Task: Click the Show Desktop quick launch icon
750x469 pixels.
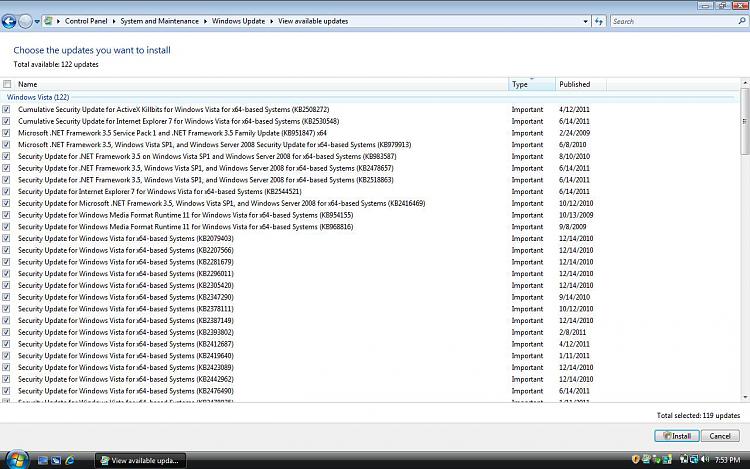Action: pos(43,460)
